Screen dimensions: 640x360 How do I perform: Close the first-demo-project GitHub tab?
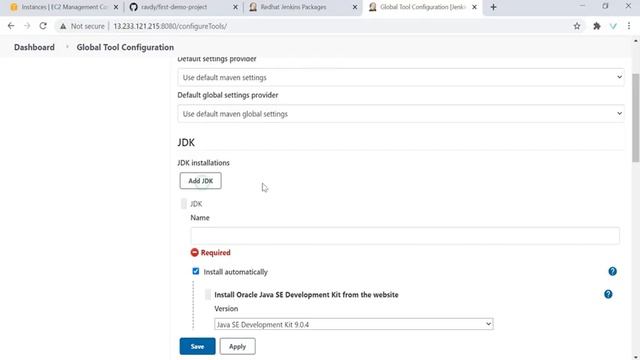tap(235, 7)
